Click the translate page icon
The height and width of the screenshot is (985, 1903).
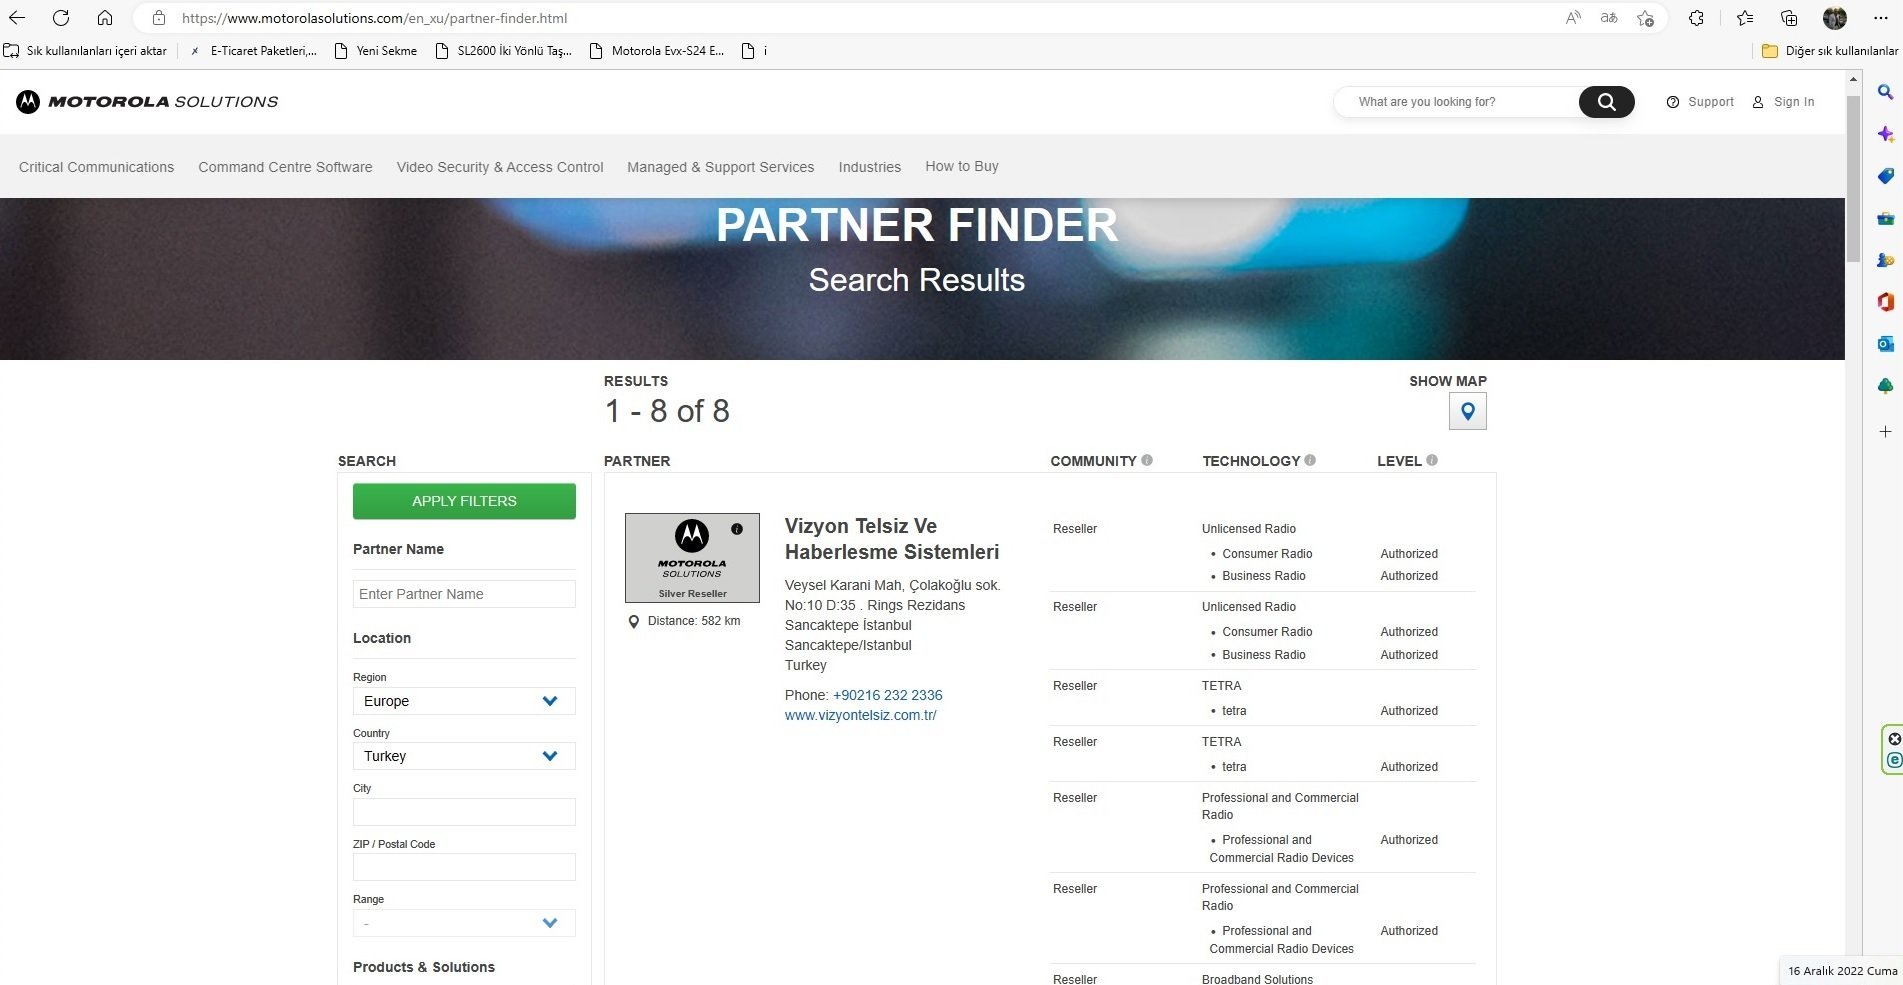coord(1609,18)
